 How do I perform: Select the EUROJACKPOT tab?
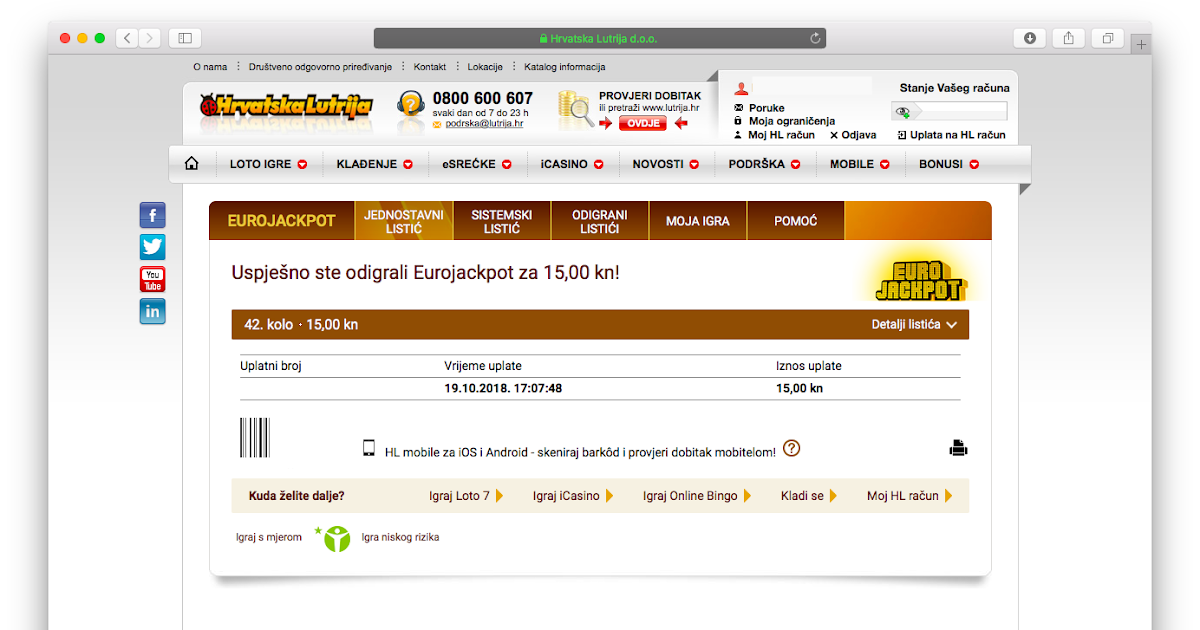click(x=282, y=221)
